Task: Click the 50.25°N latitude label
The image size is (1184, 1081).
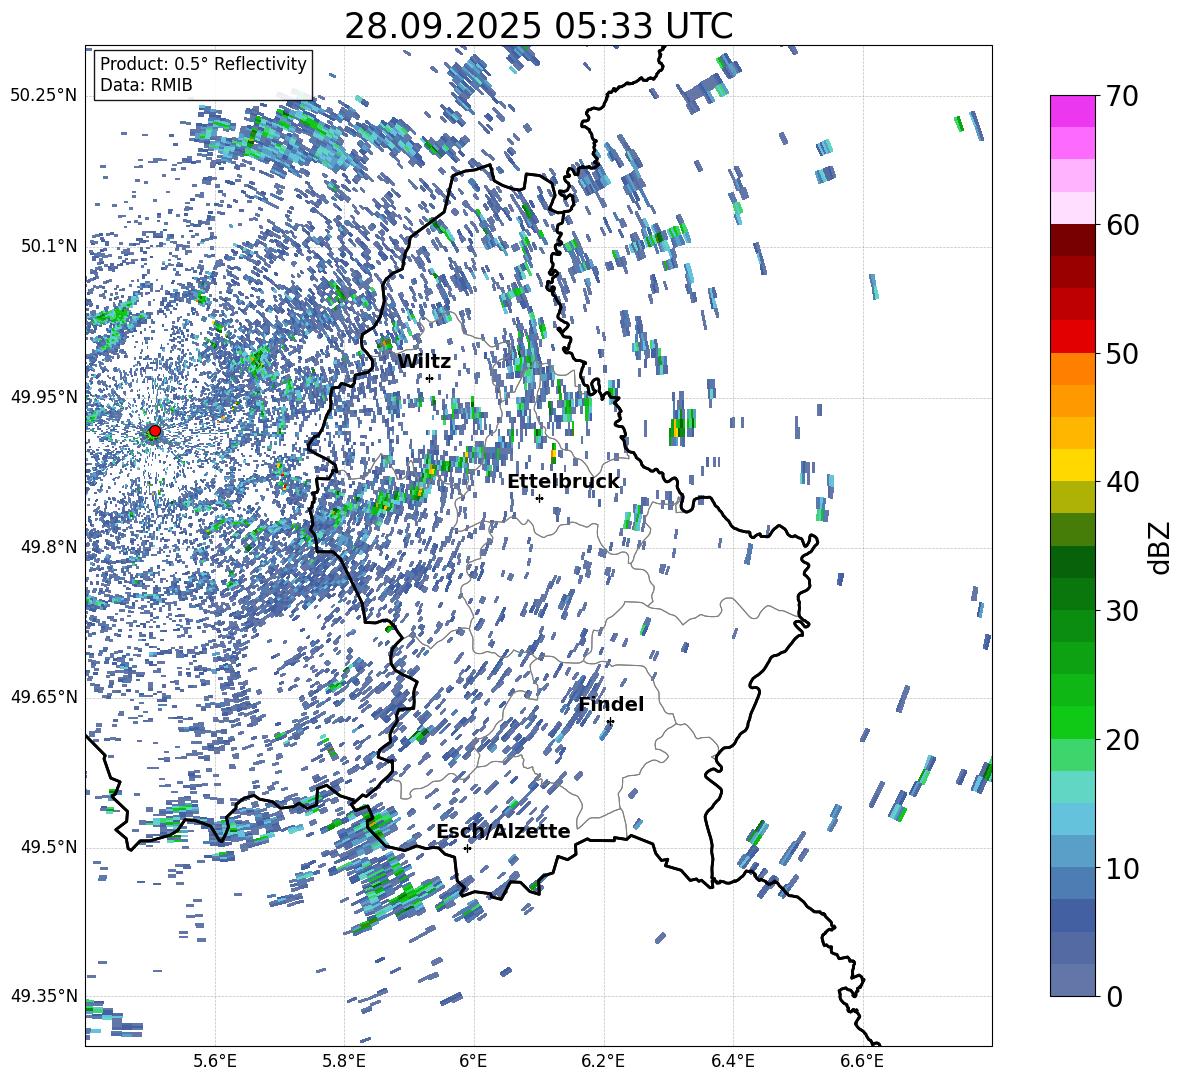Action: [44, 96]
